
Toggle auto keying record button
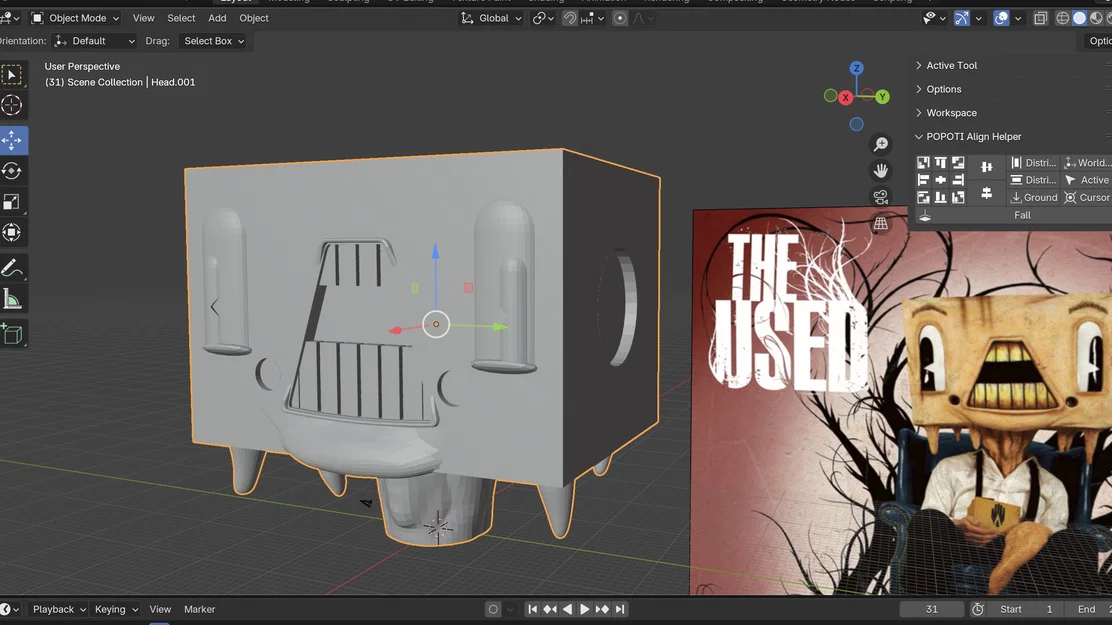493,609
